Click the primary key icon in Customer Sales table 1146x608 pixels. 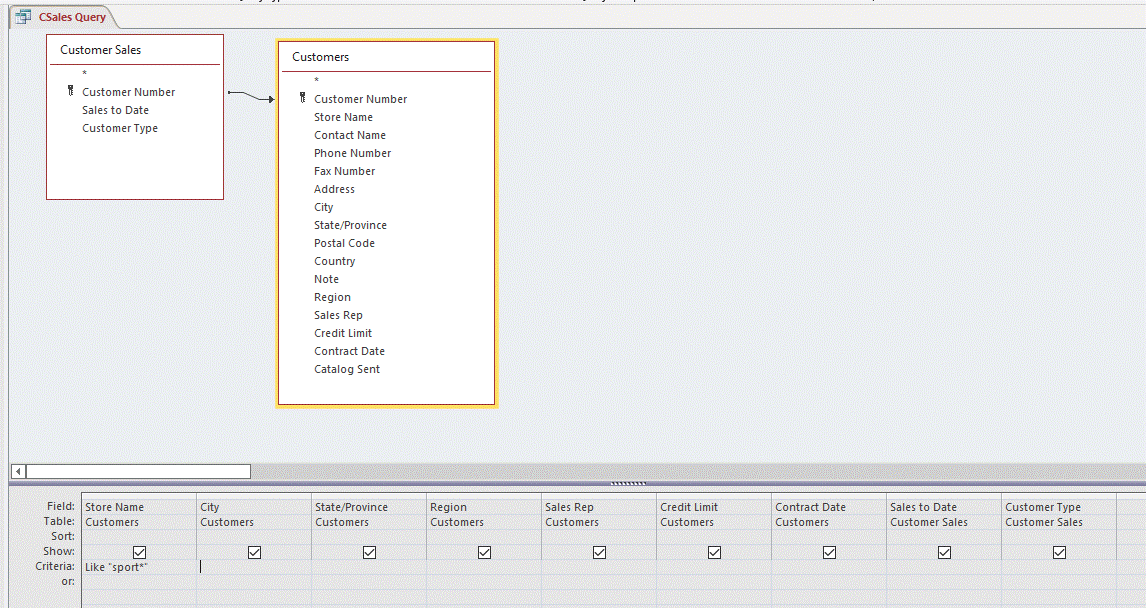point(70,91)
